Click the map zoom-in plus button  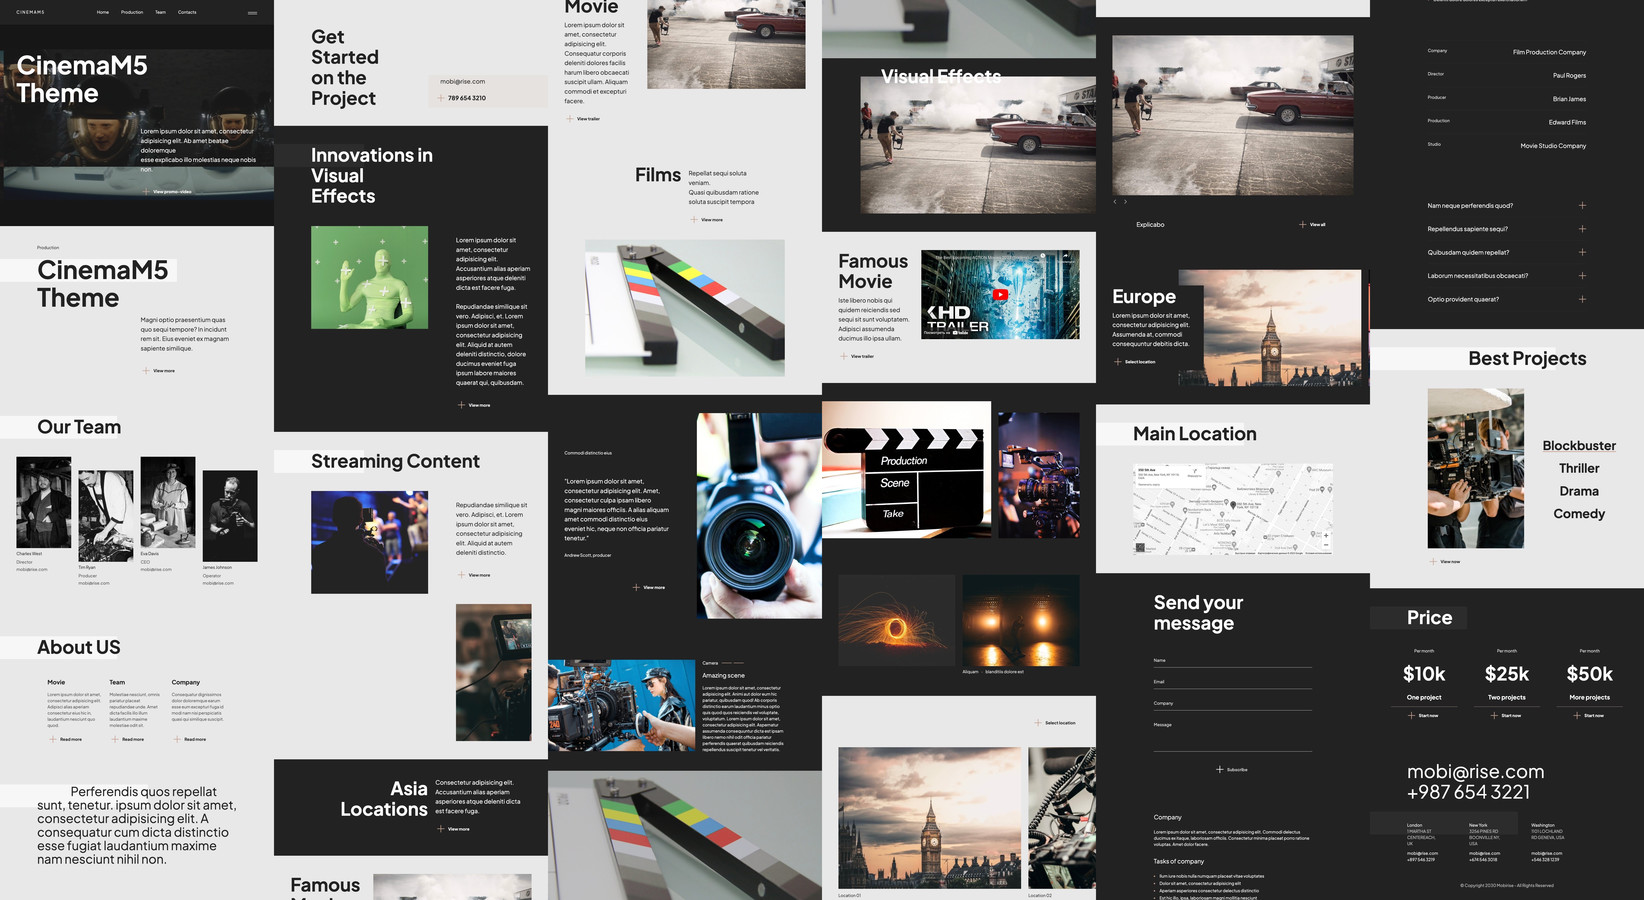point(1326,536)
